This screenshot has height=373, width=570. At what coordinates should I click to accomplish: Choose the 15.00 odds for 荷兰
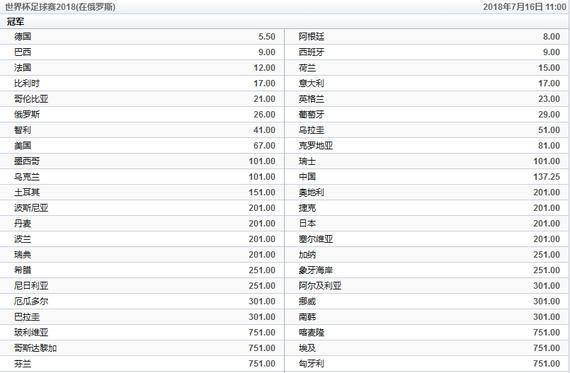click(x=549, y=68)
